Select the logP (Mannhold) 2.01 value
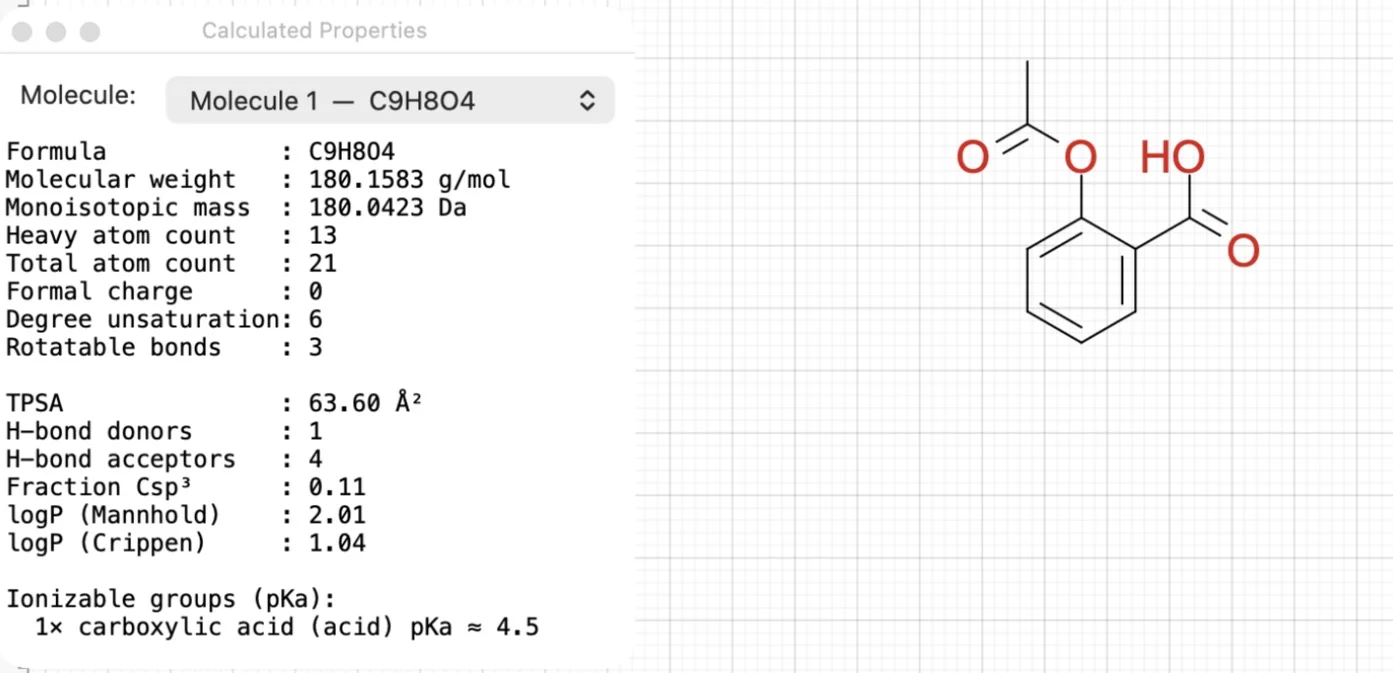The image size is (1393, 673). point(337,515)
